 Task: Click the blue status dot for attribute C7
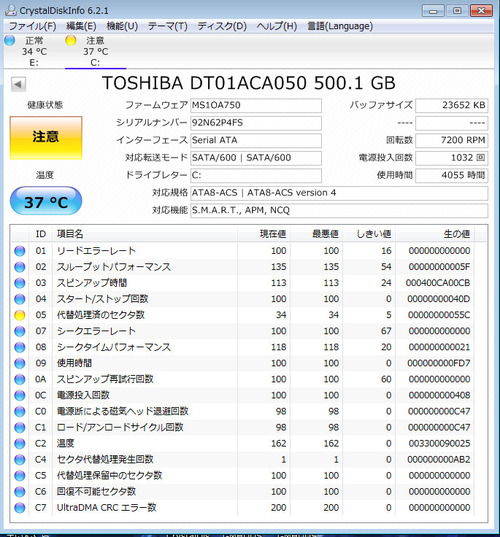pyautogui.click(x=20, y=508)
